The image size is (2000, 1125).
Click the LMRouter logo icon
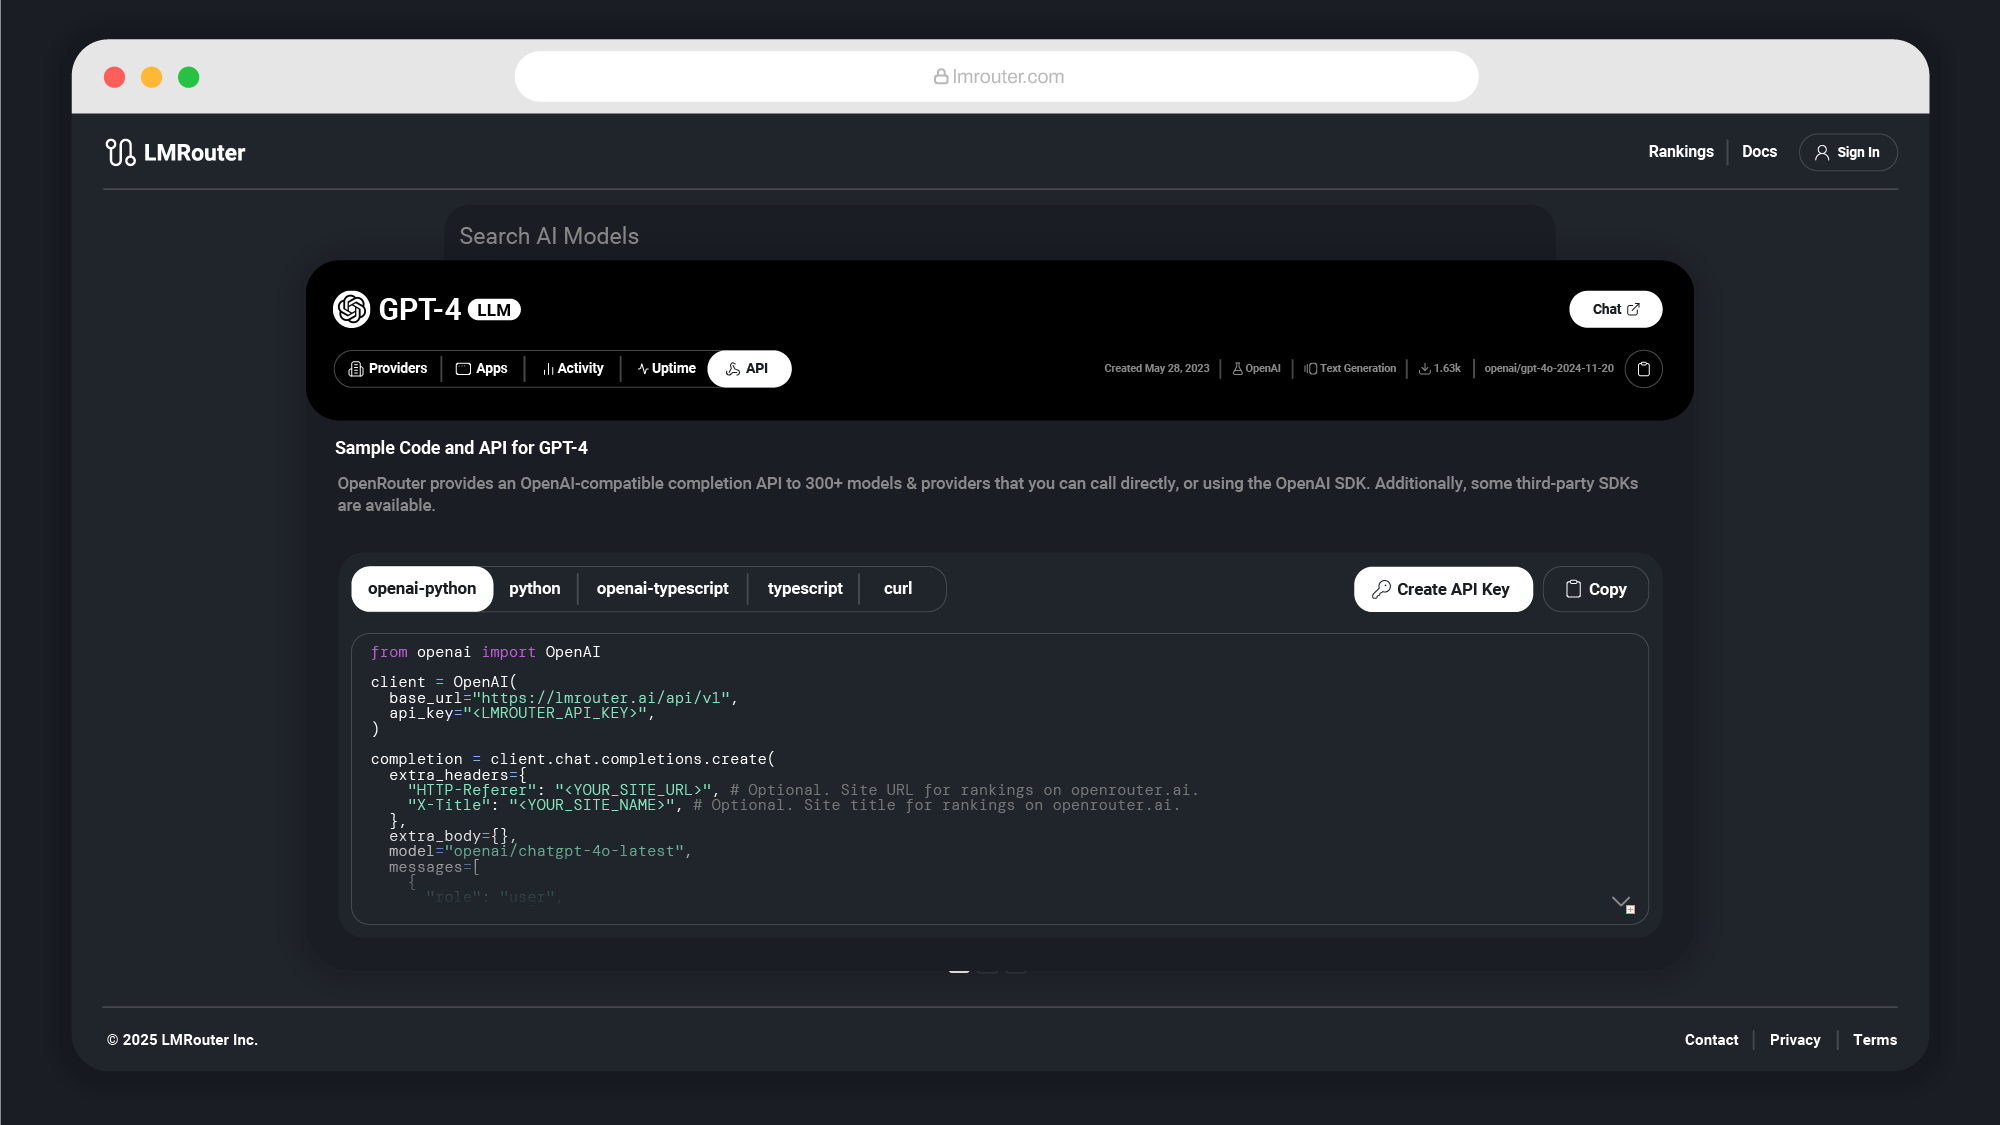click(x=120, y=152)
